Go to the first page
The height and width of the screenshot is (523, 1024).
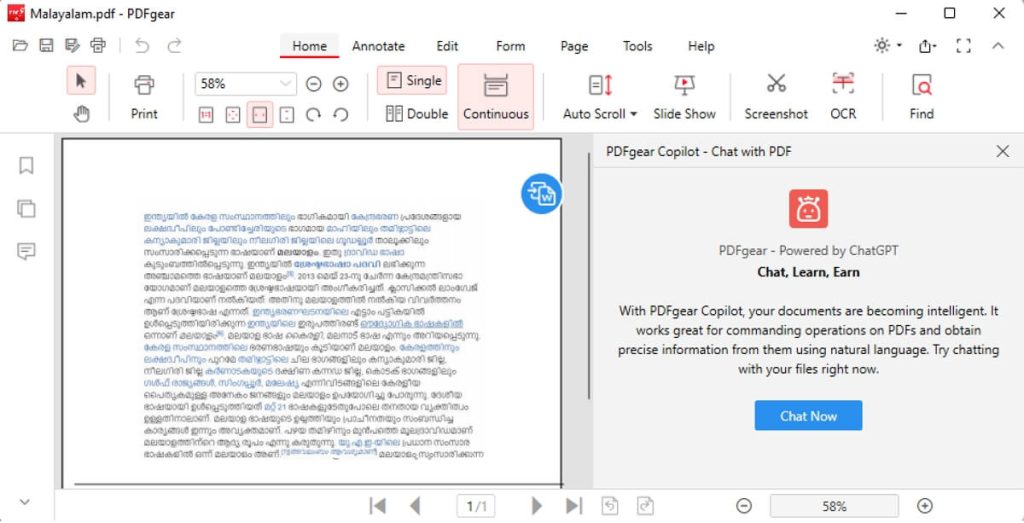pyautogui.click(x=377, y=506)
